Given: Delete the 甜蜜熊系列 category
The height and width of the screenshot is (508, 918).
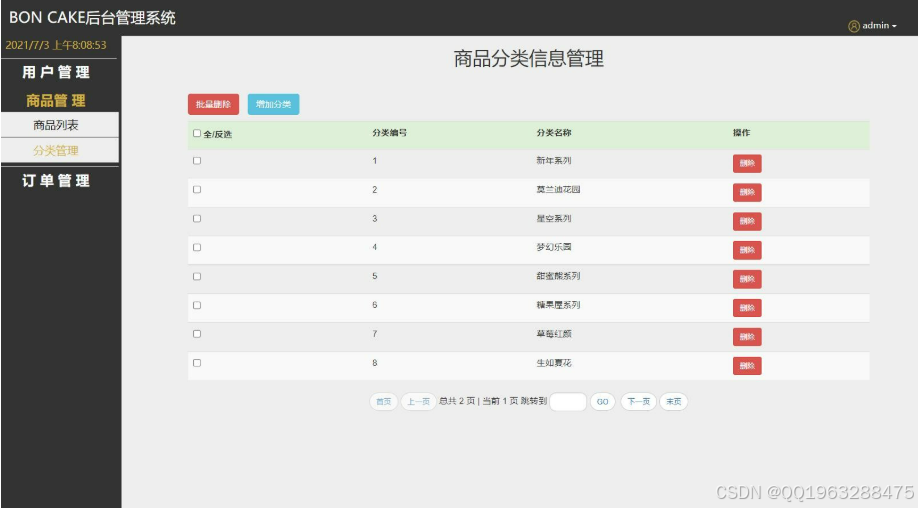Looking at the screenshot, I should tap(747, 279).
